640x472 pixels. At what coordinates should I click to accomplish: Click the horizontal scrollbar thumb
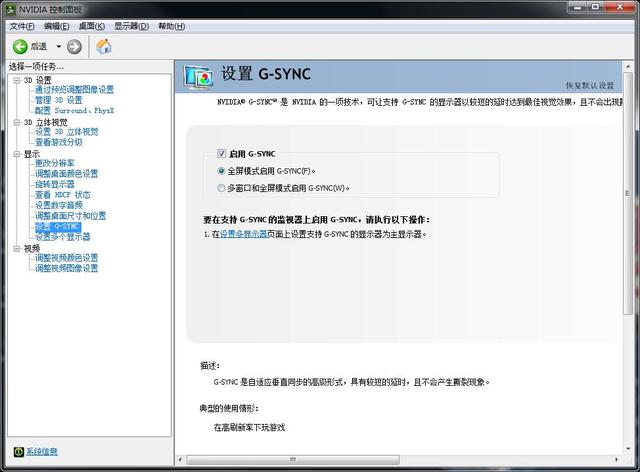pyautogui.click(x=293, y=460)
